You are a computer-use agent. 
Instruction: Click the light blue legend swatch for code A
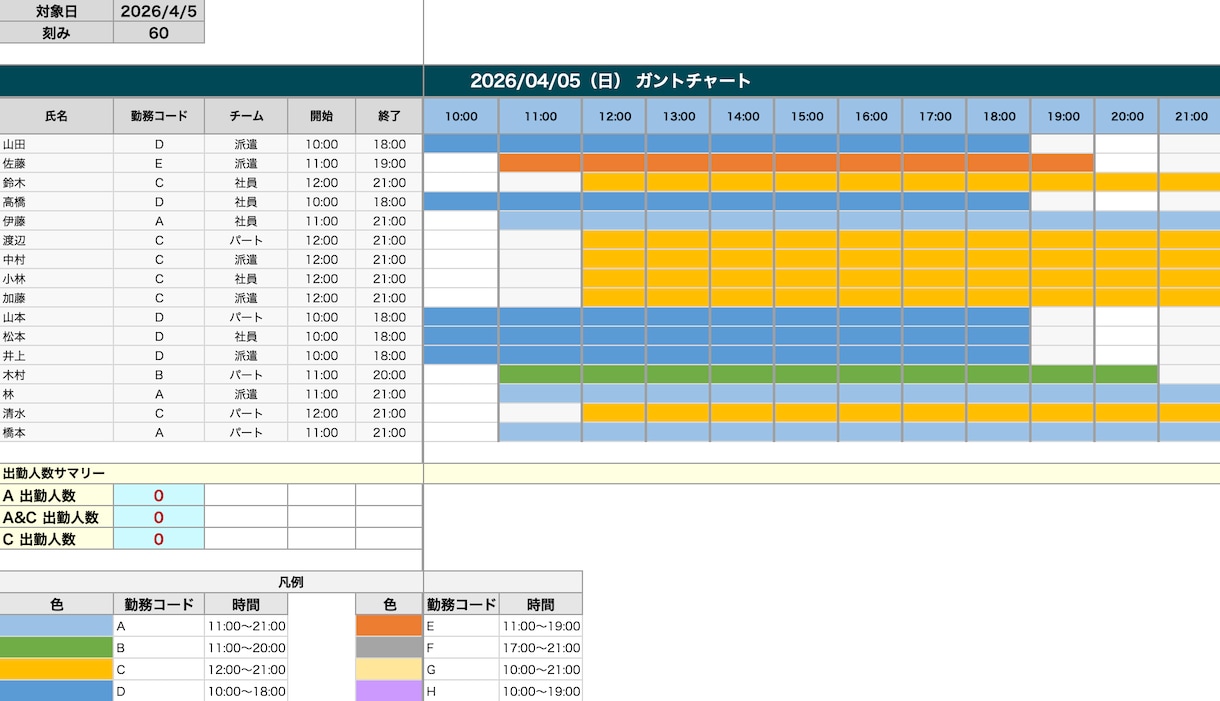click(x=56, y=626)
